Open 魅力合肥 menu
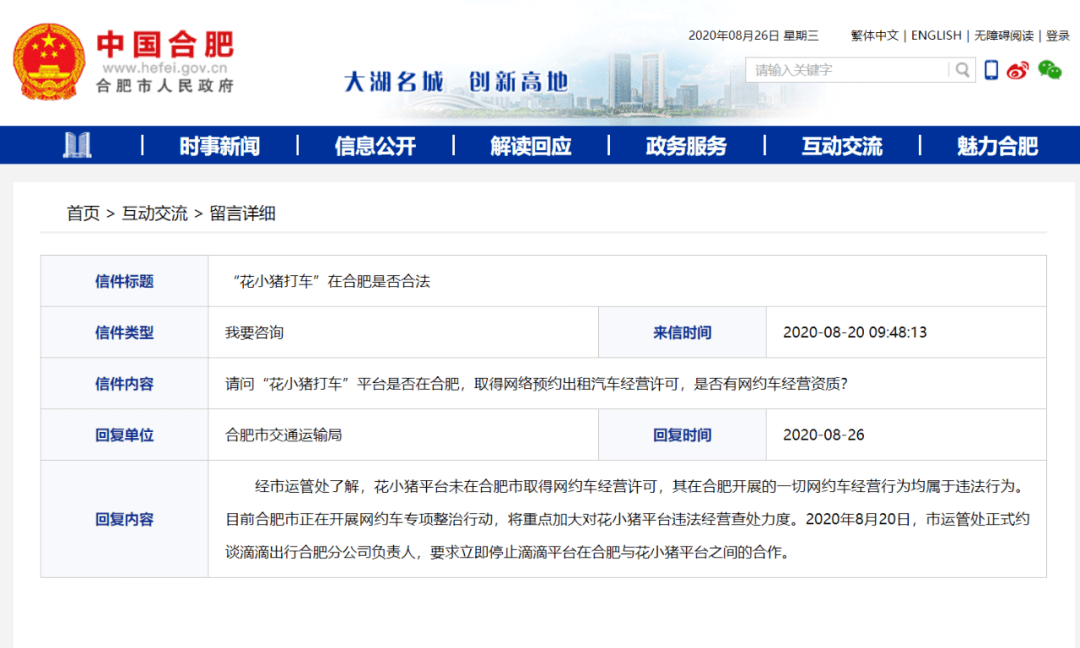The width and height of the screenshot is (1080, 648). [997, 146]
